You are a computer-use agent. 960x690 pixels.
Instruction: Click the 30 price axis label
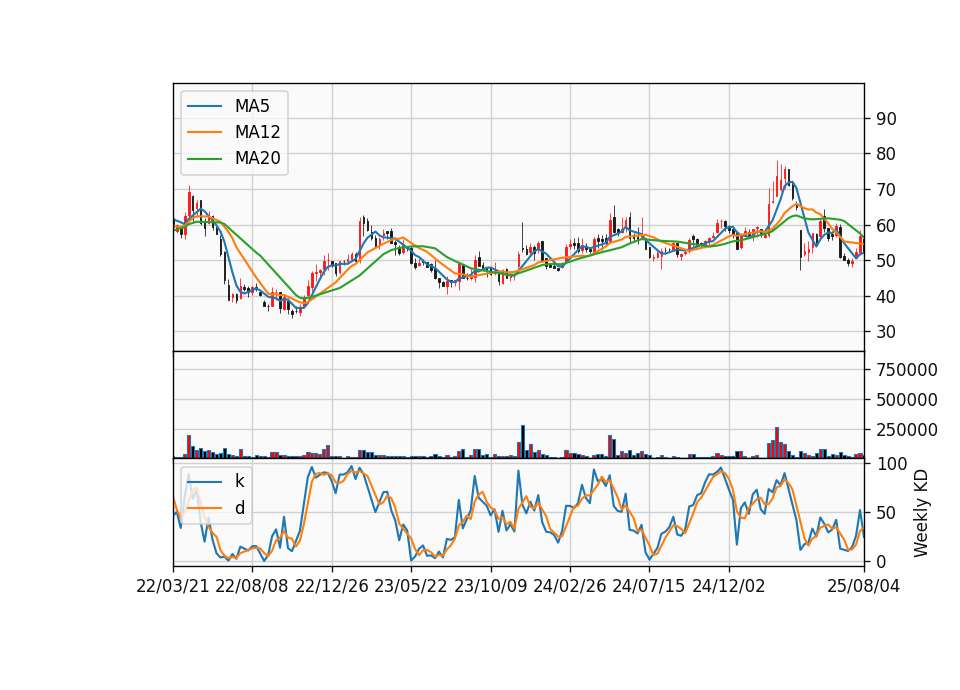click(886, 332)
